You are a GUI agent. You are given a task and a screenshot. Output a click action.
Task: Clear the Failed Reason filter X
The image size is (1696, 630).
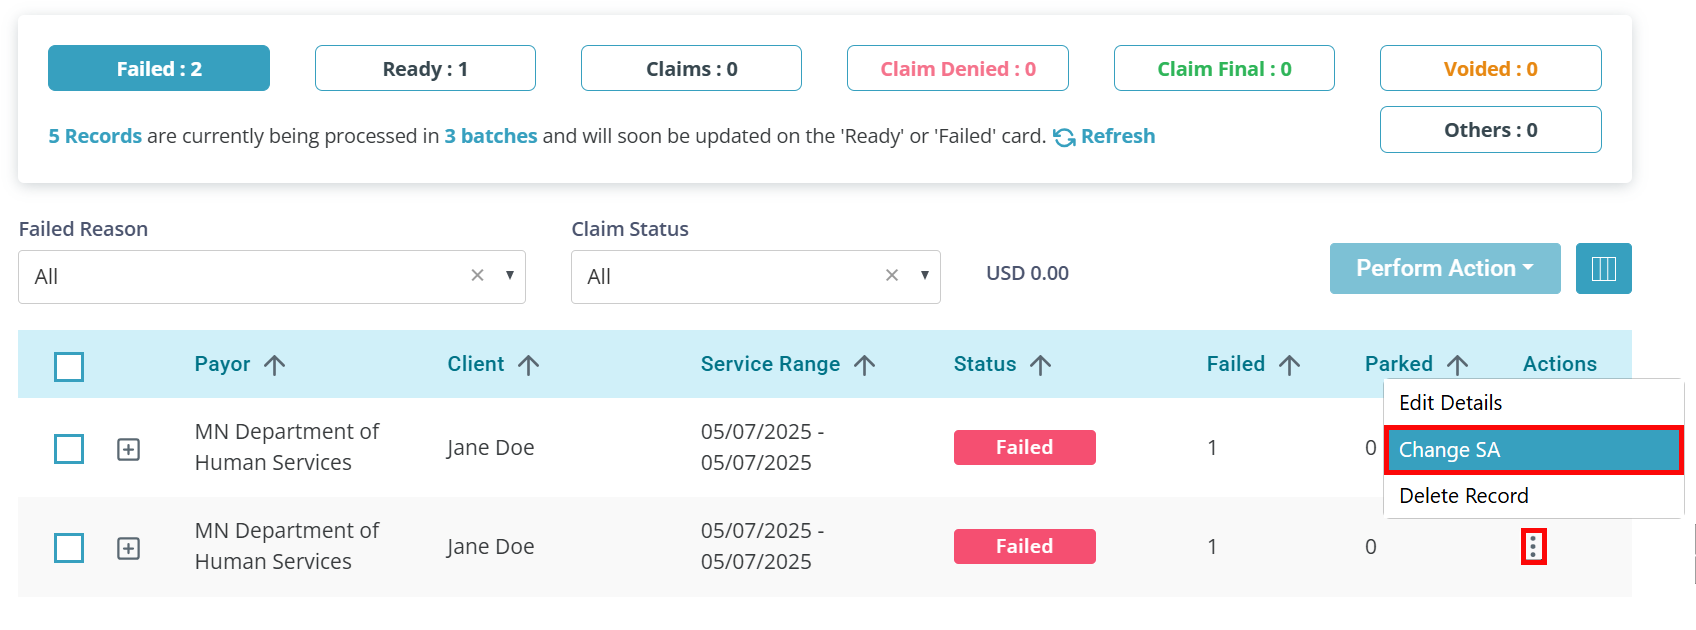(477, 276)
